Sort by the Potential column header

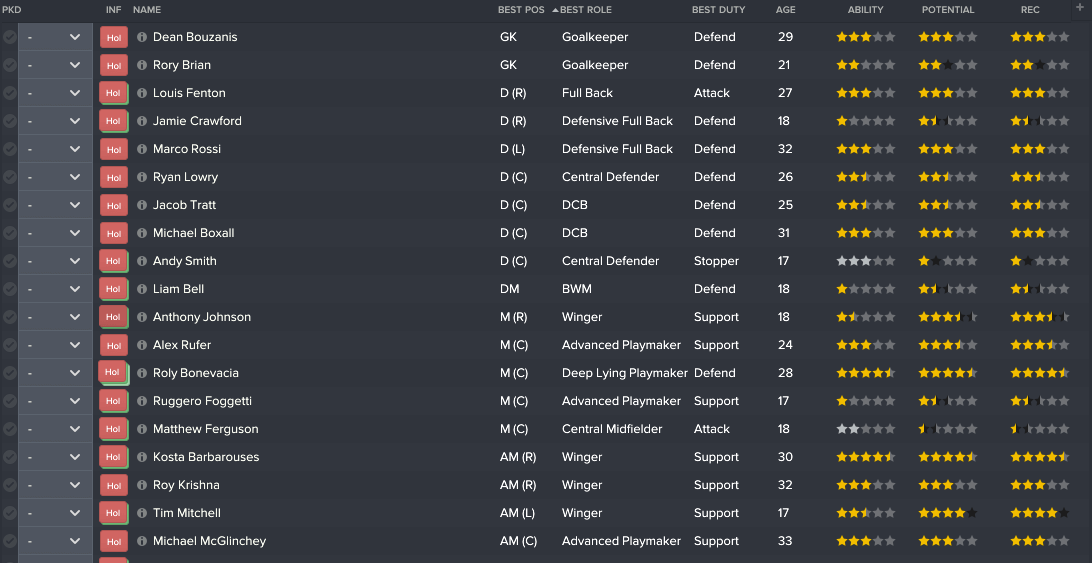click(x=948, y=10)
